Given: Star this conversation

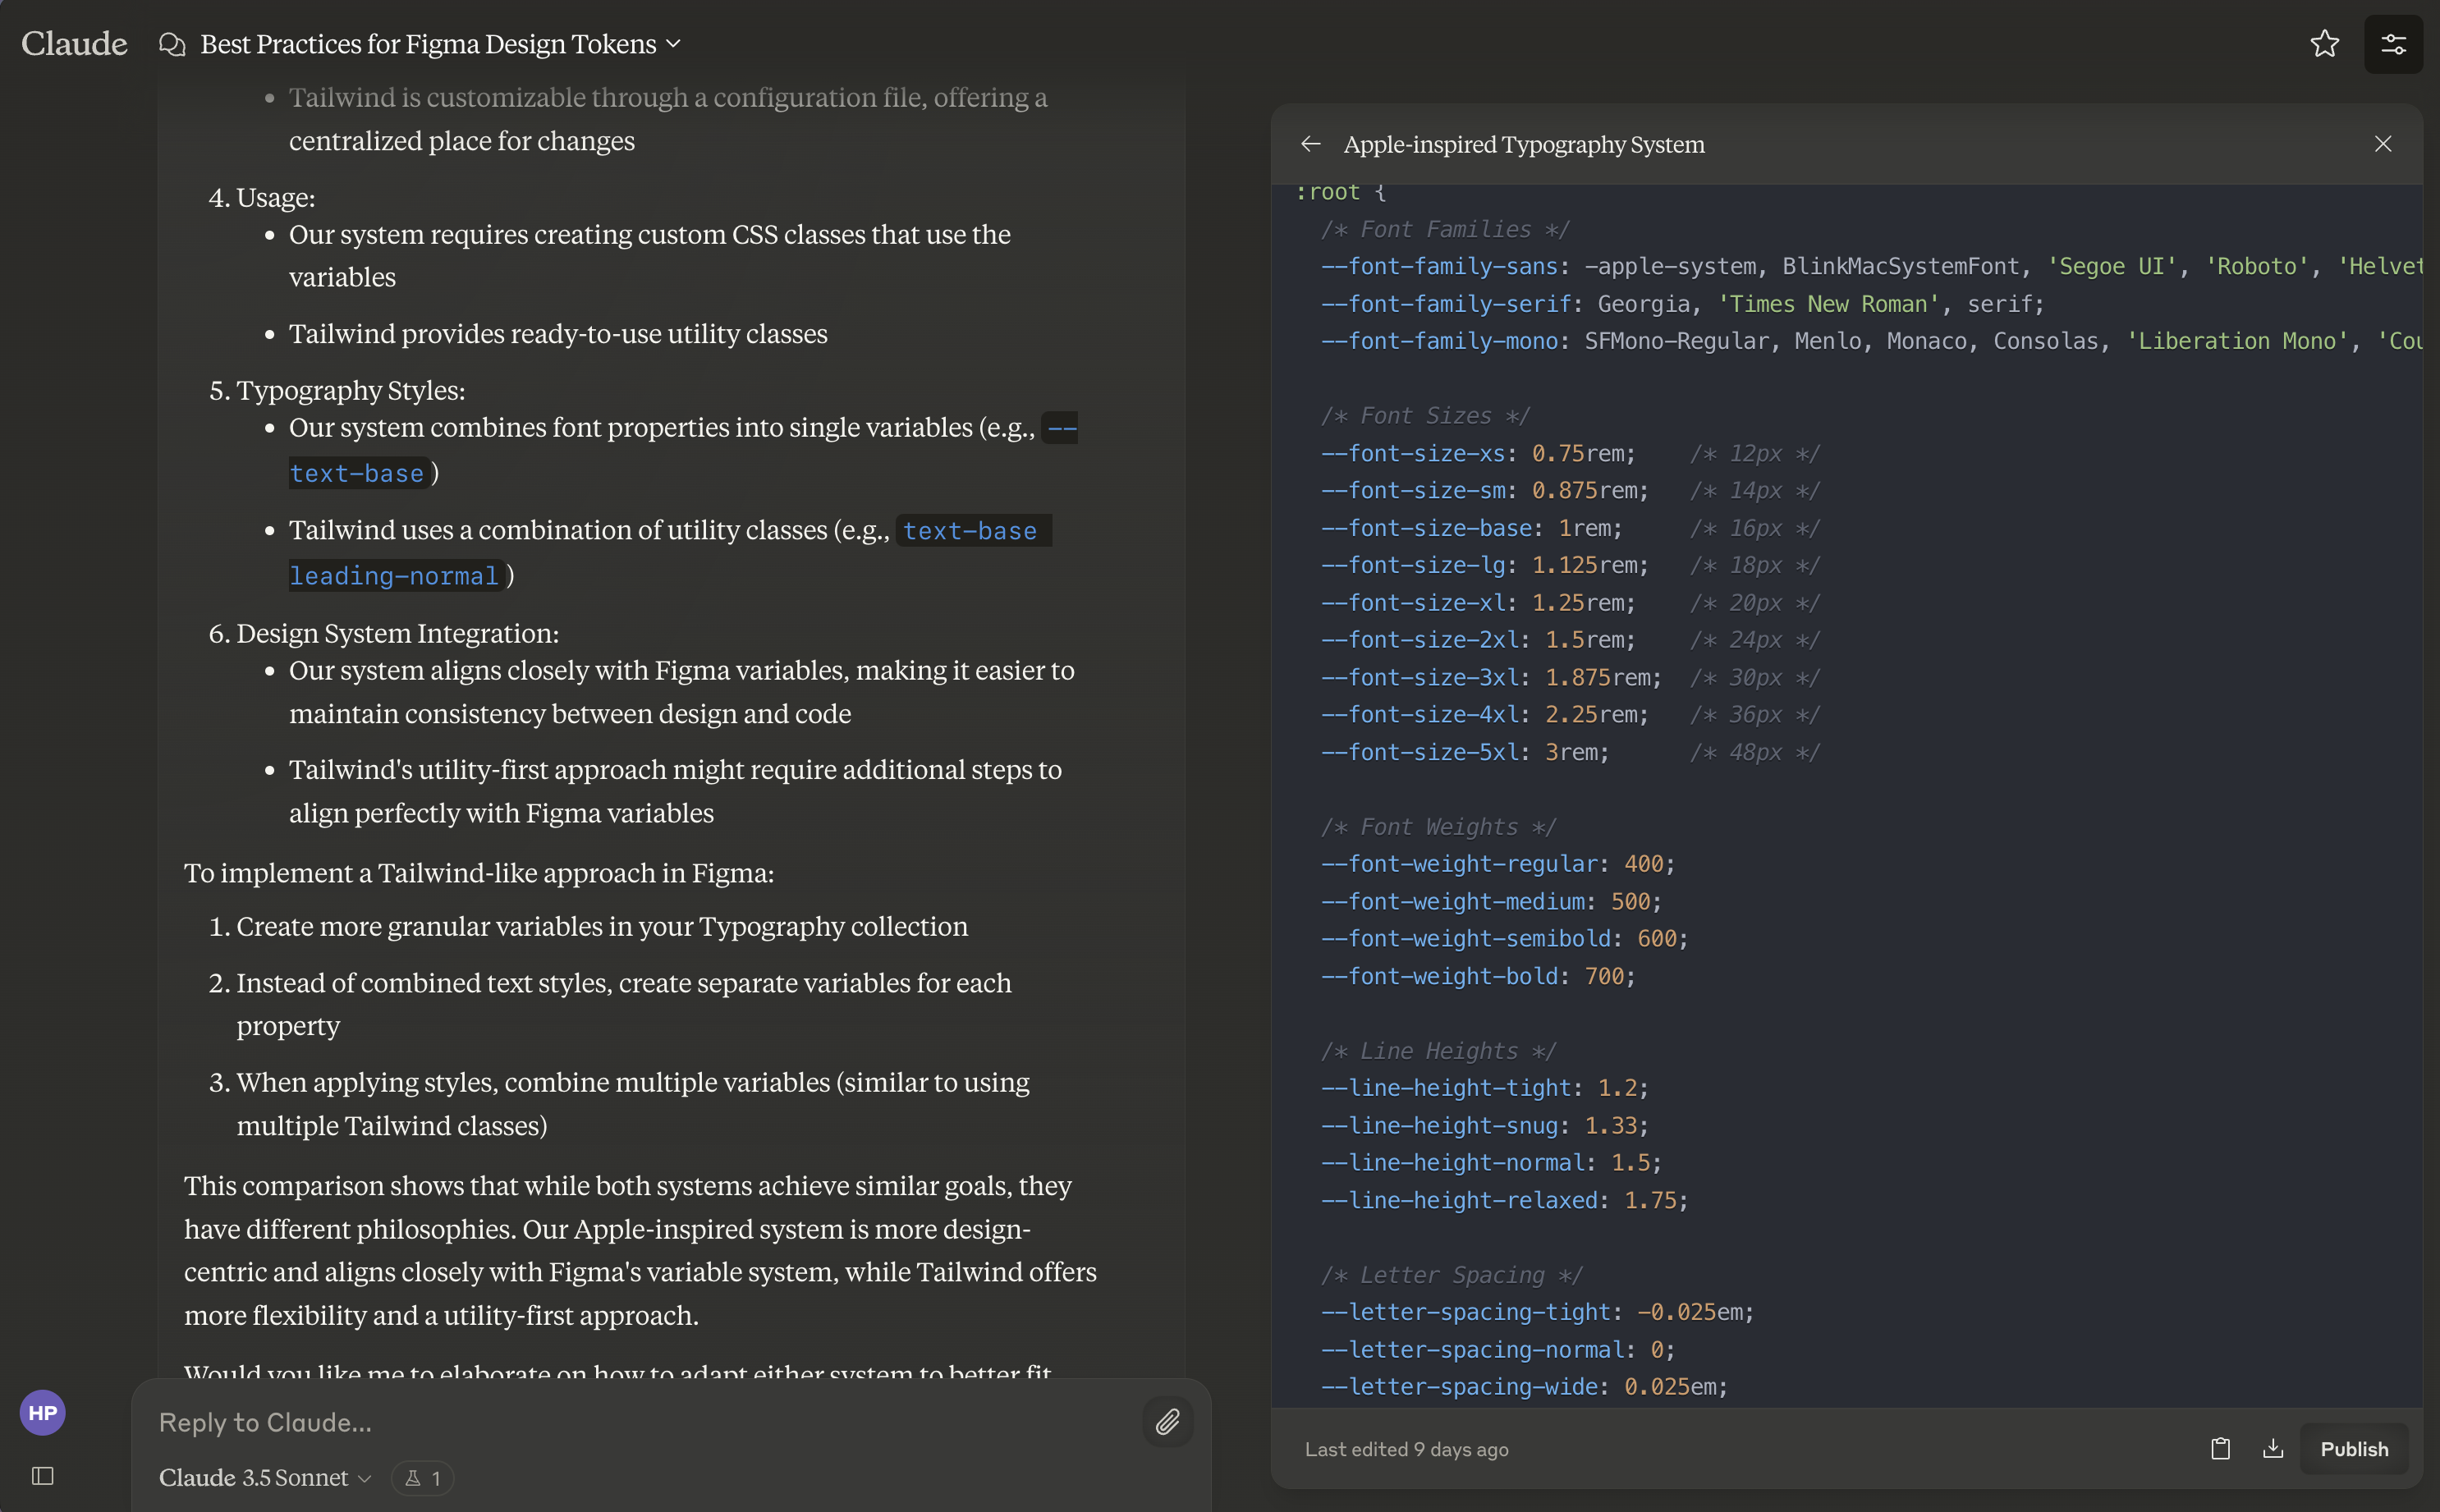Looking at the screenshot, I should pyautogui.click(x=2324, y=44).
